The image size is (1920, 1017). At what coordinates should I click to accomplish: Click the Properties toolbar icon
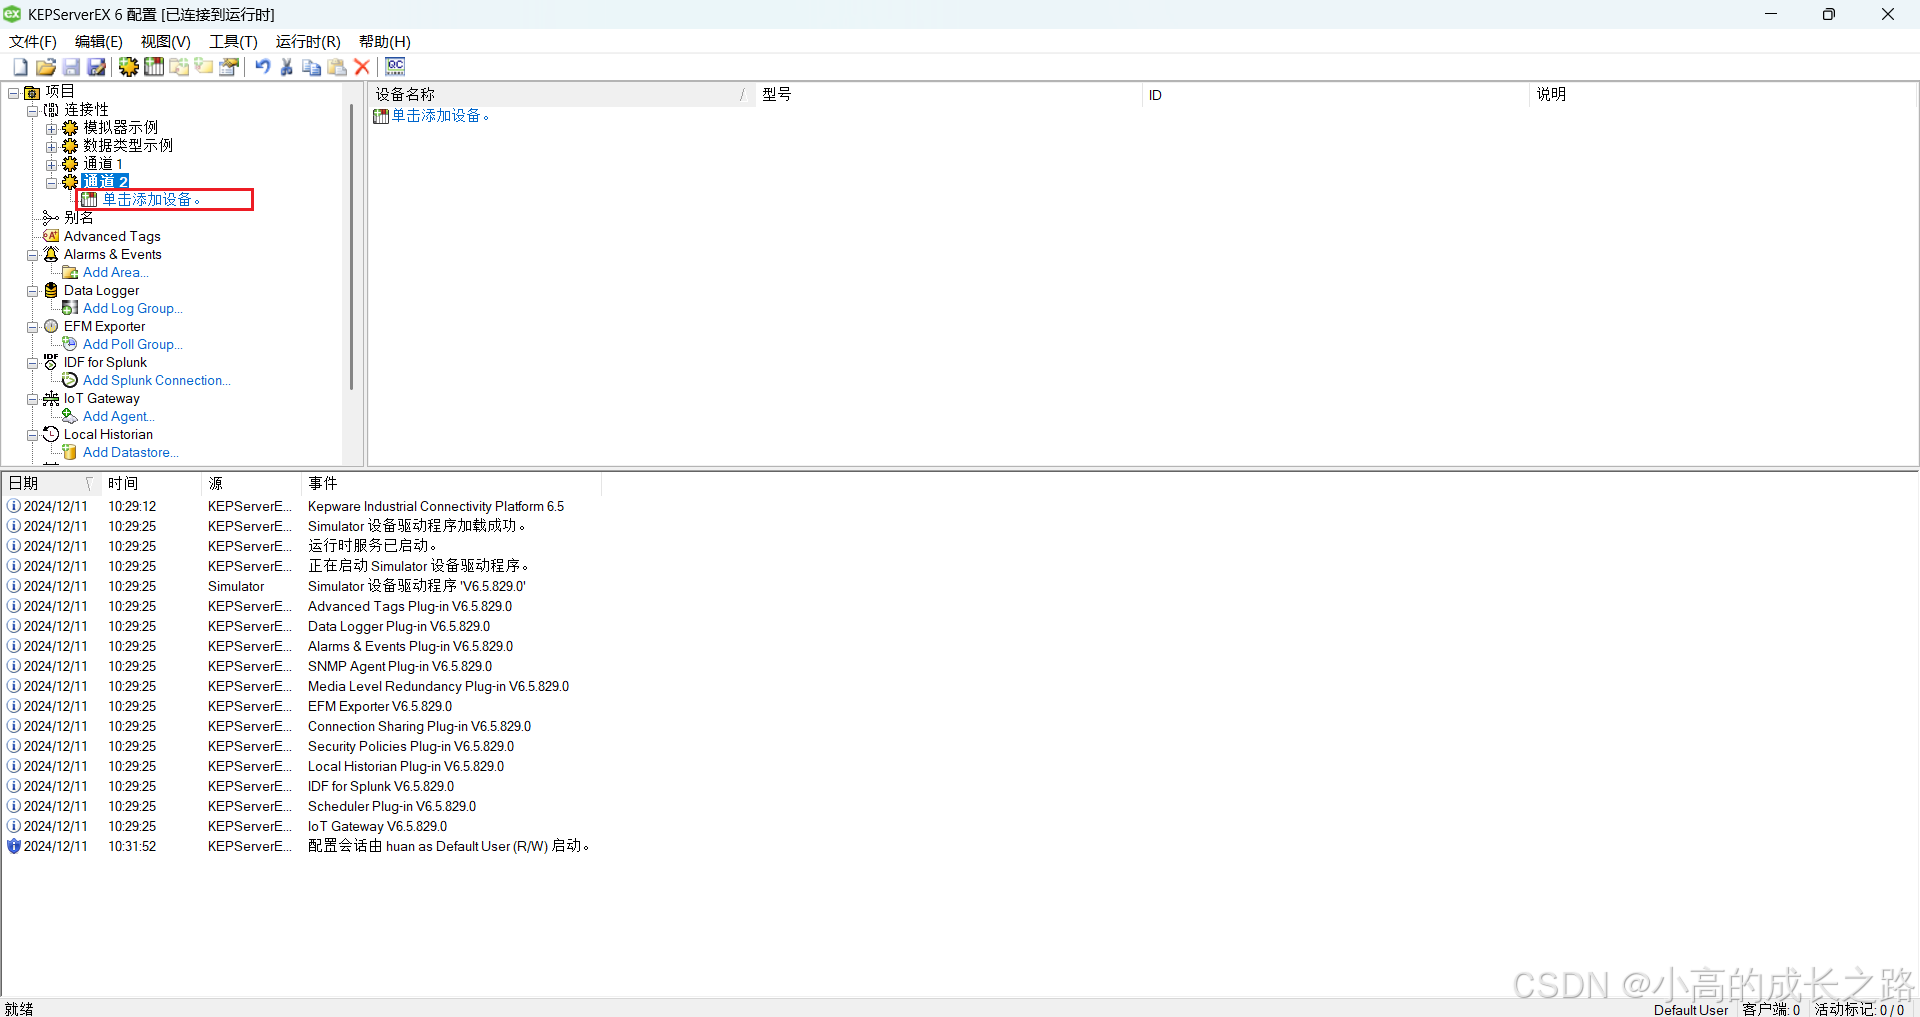(x=229, y=67)
